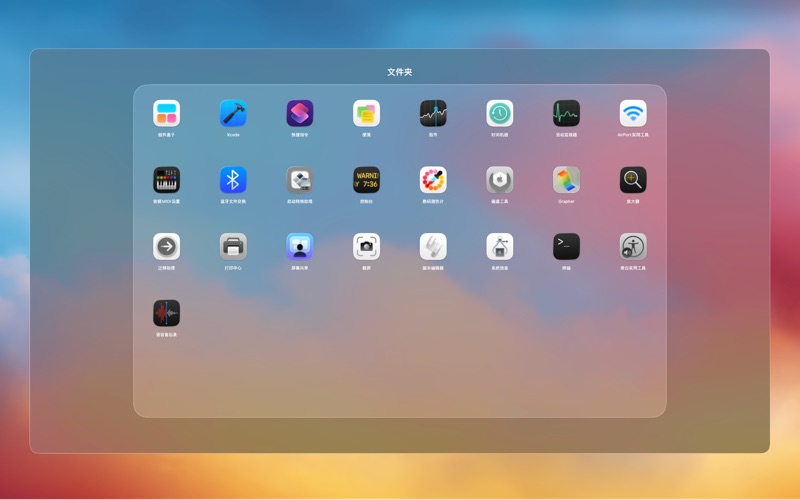This screenshot has width=800, height=500.
Task: Open the Console app with WARNING icon
Action: 366,180
